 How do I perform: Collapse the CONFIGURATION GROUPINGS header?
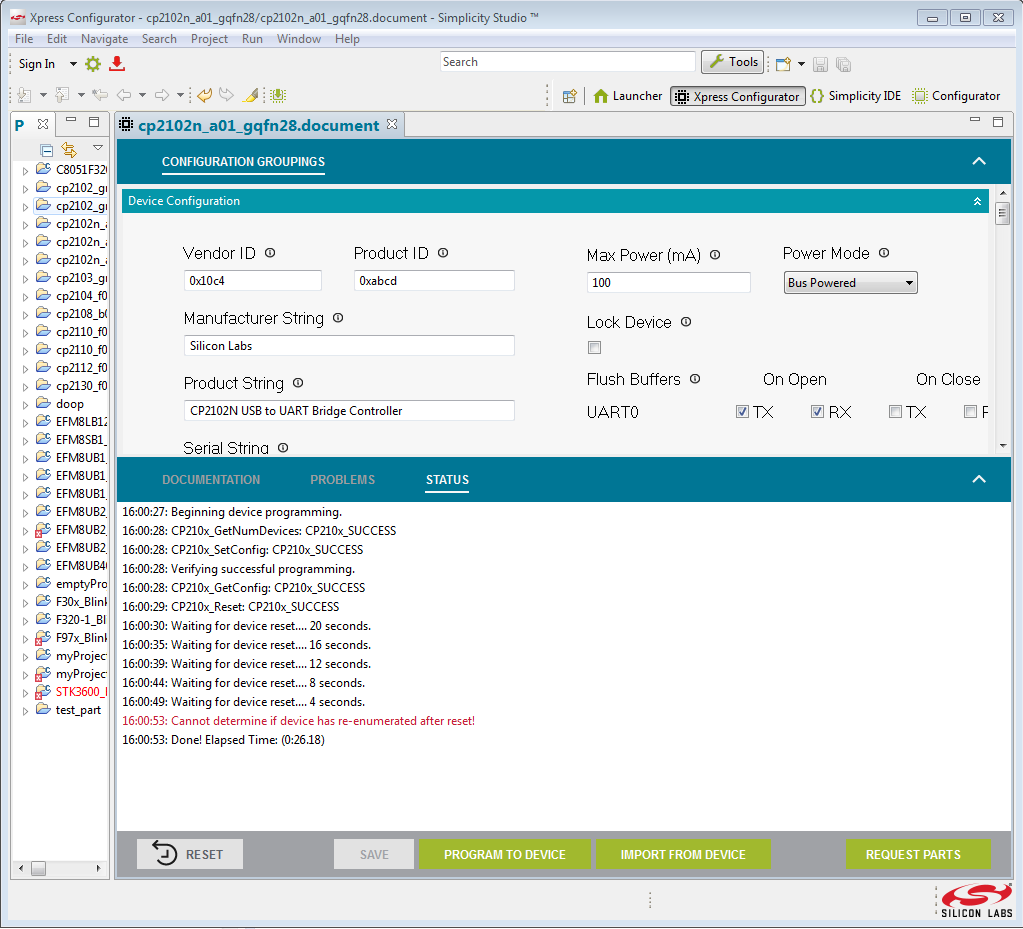pyautogui.click(x=977, y=160)
